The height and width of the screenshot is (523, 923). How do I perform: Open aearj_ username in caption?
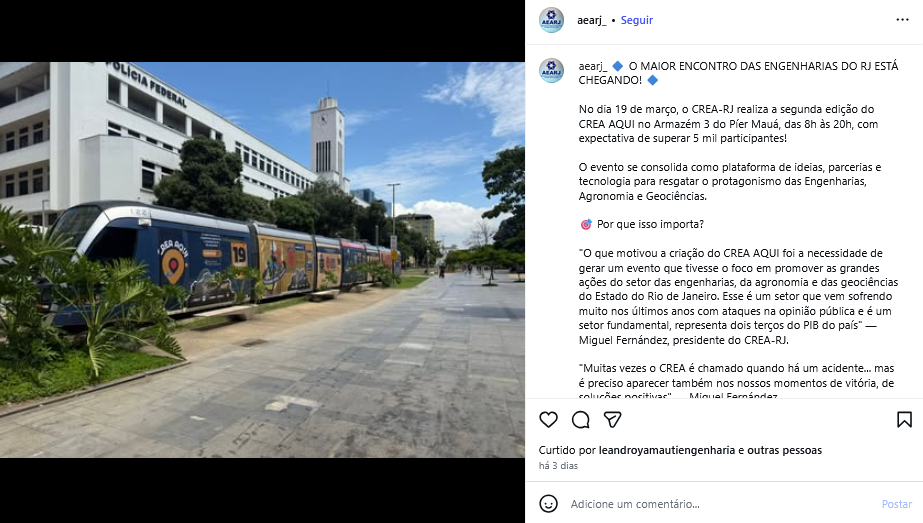593,66
